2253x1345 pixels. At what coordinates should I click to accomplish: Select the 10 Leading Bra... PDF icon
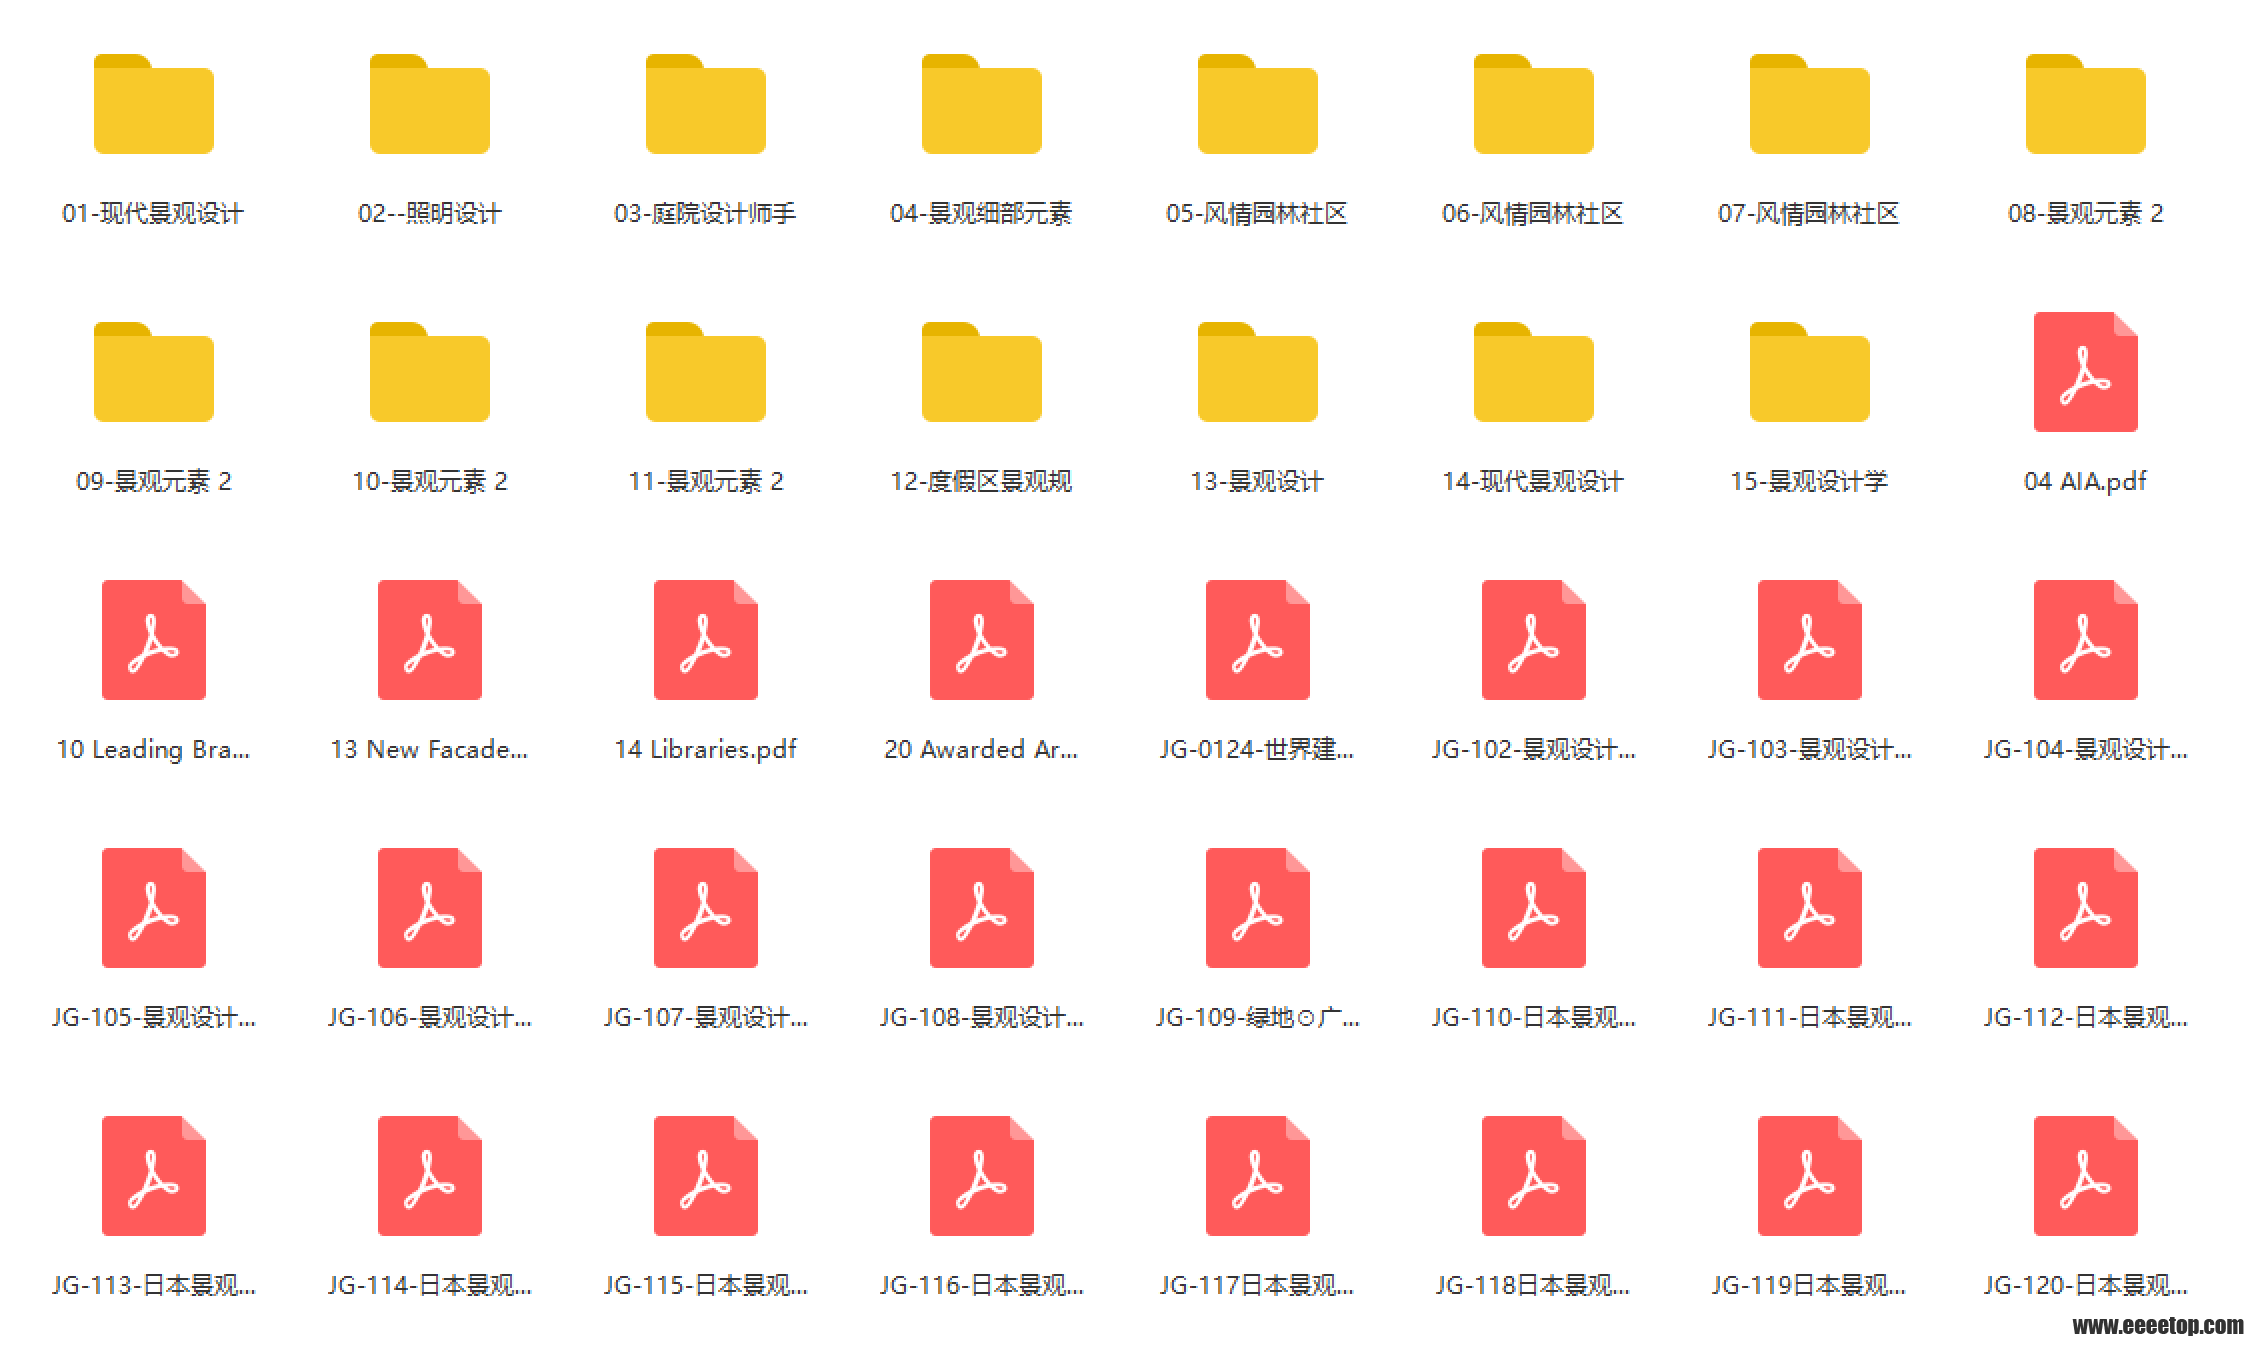pos(153,640)
